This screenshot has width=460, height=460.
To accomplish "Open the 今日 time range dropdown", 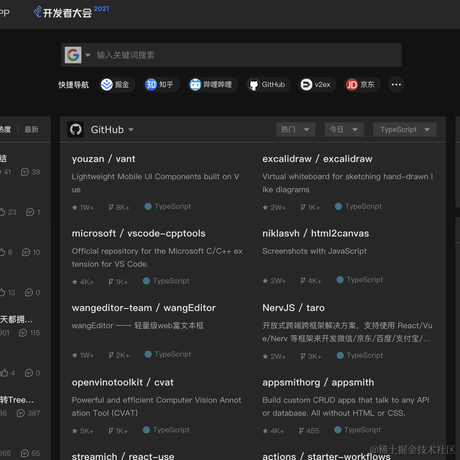I will click(x=344, y=129).
